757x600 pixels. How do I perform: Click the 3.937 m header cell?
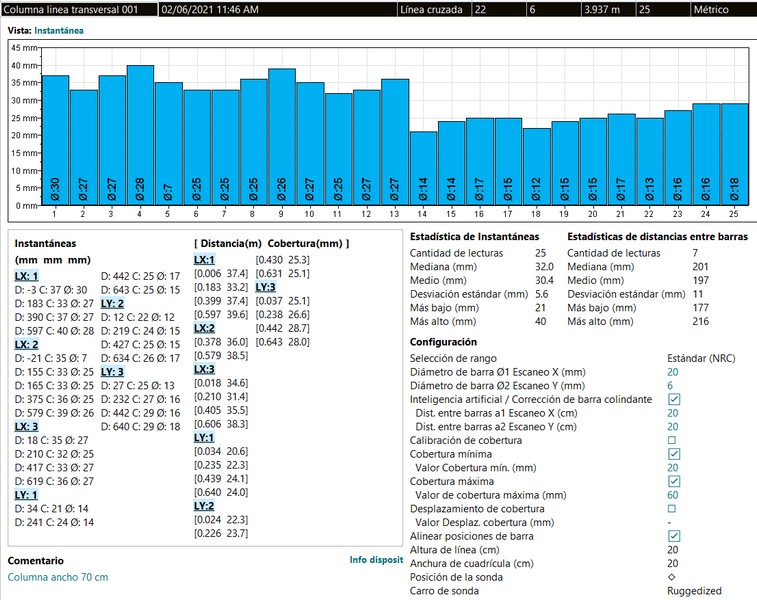(x=609, y=9)
